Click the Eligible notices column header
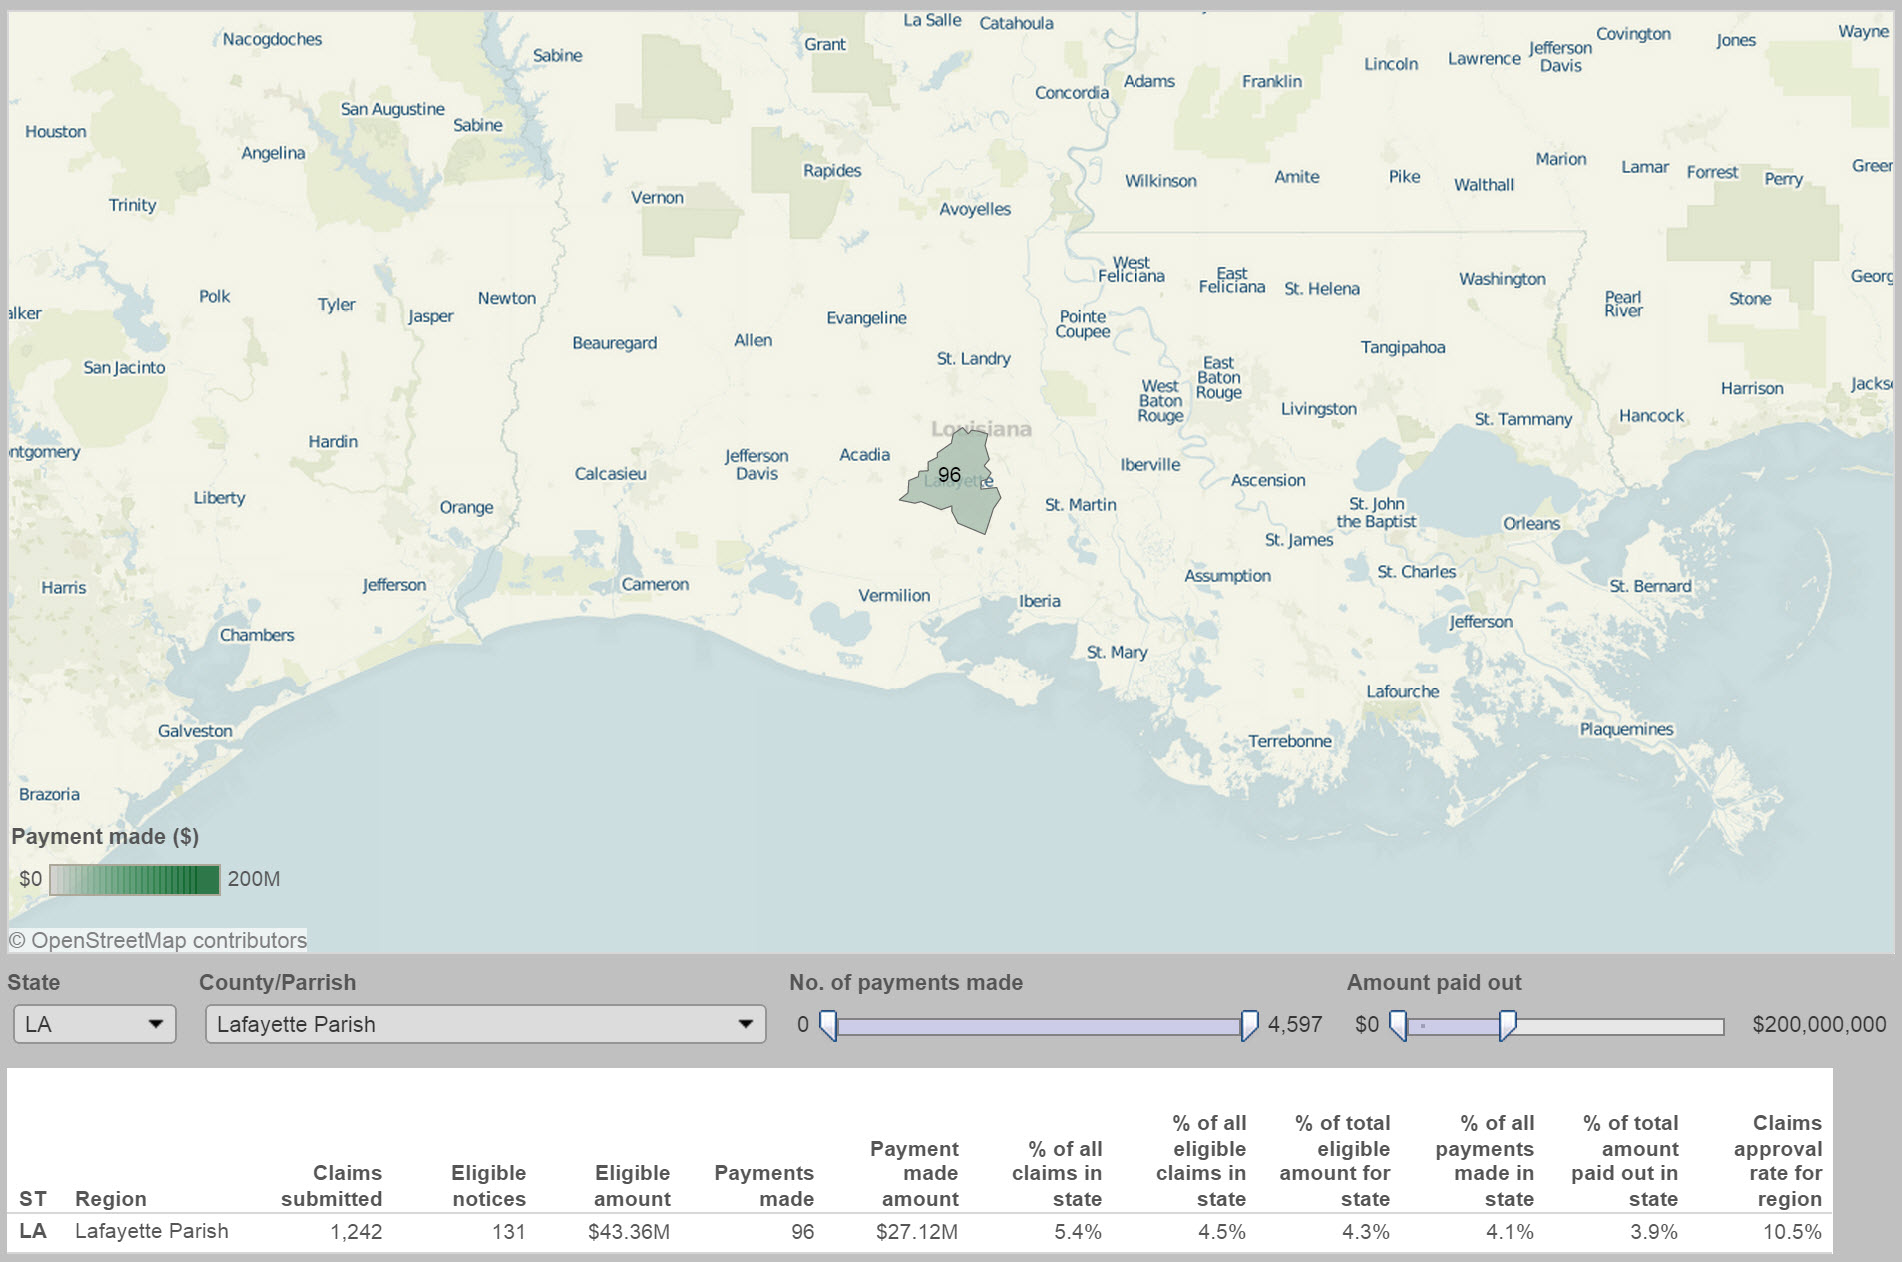The height and width of the screenshot is (1262, 1902). (x=488, y=1185)
